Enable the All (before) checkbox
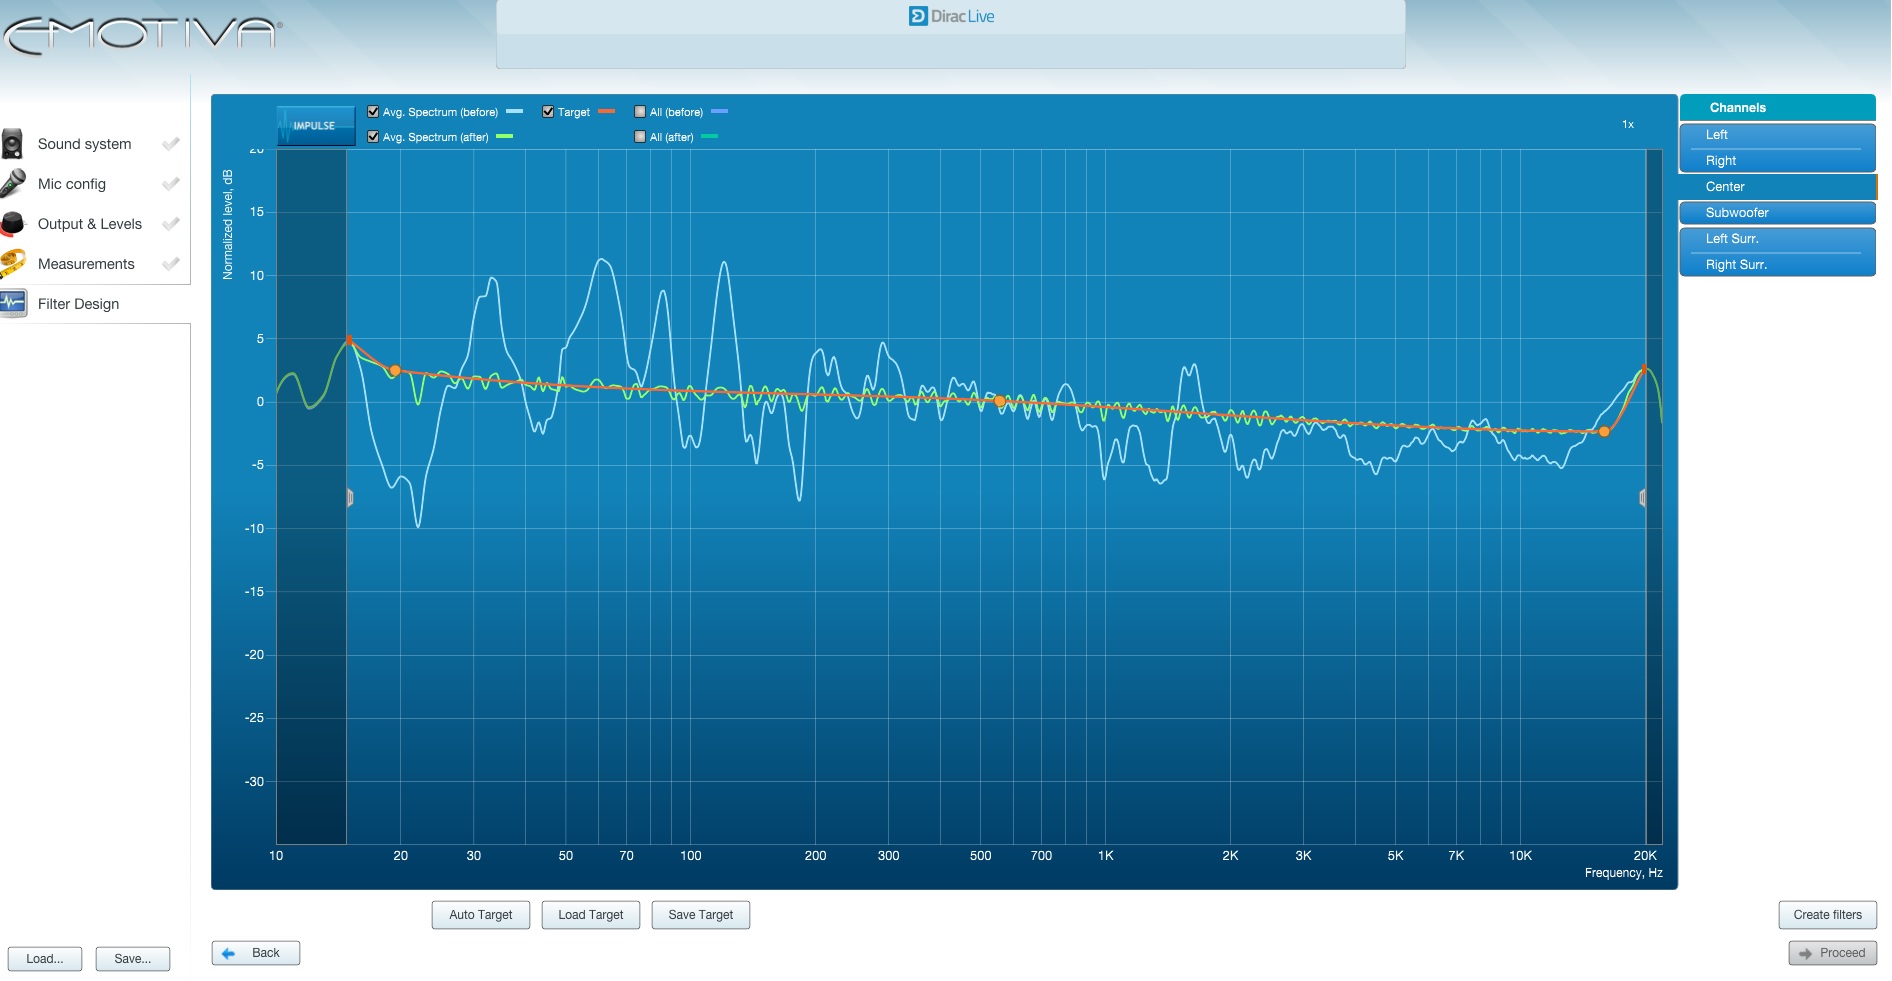Viewport: 1892px width, 981px height. pos(640,112)
